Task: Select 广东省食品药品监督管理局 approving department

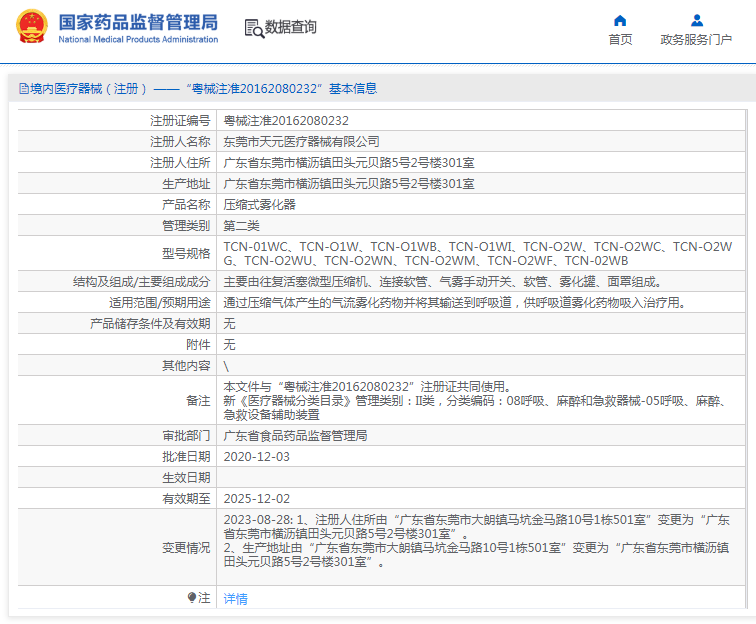Action: click(296, 436)
